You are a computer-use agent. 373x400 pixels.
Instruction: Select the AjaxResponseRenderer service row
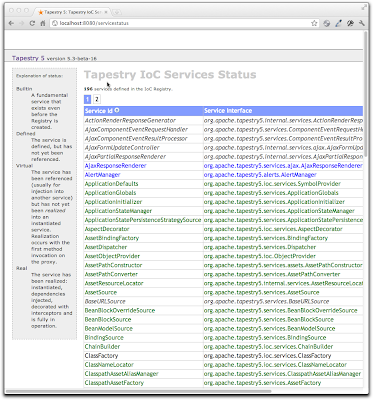pyautogui.click(x=223, y=166)
